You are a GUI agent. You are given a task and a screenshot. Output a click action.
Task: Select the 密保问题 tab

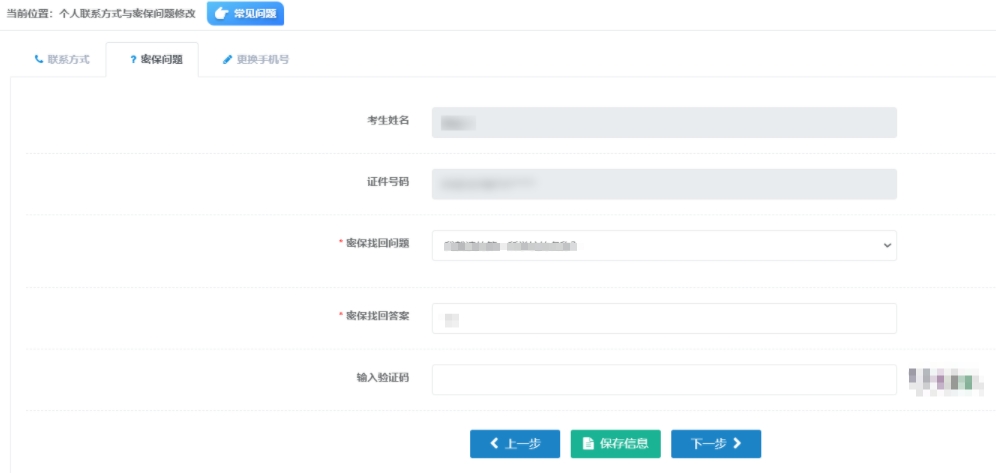[x=156, y=60]
